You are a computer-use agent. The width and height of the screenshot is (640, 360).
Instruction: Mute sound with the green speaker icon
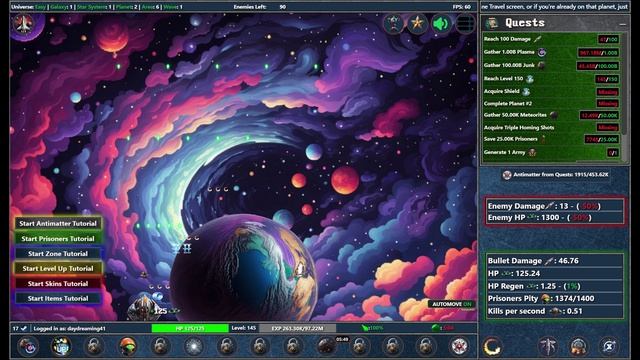pyautogui.click(x=441, y=24)
